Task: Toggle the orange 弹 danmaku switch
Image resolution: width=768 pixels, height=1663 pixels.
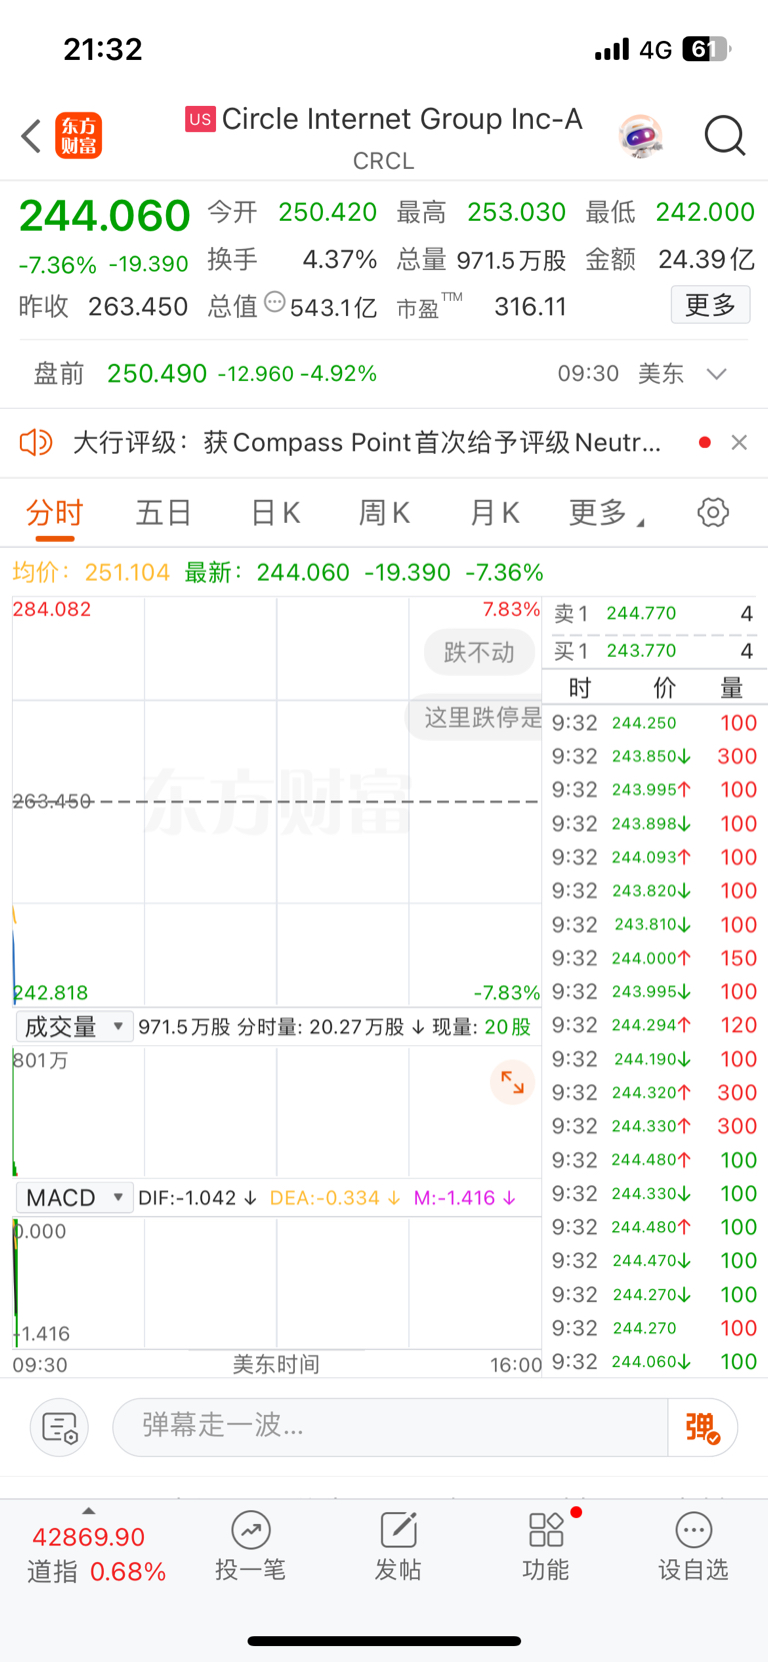Action: [x=702, y=1427]
